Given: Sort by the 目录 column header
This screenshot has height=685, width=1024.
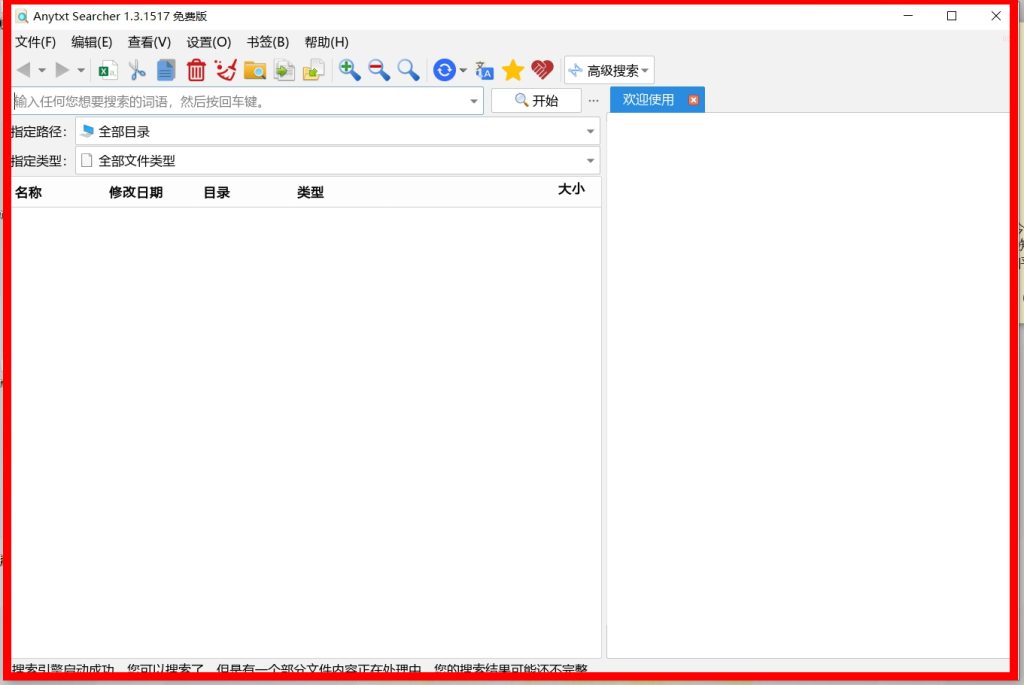Looking at the screenshot, I should [217, 193].
